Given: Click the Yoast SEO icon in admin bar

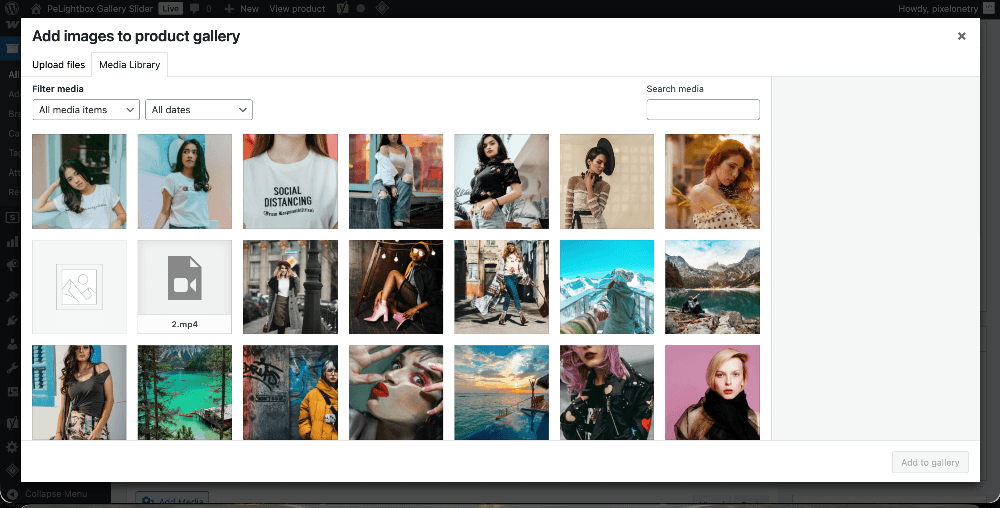Looking at the screenshot, I should [x=342, y=8].
